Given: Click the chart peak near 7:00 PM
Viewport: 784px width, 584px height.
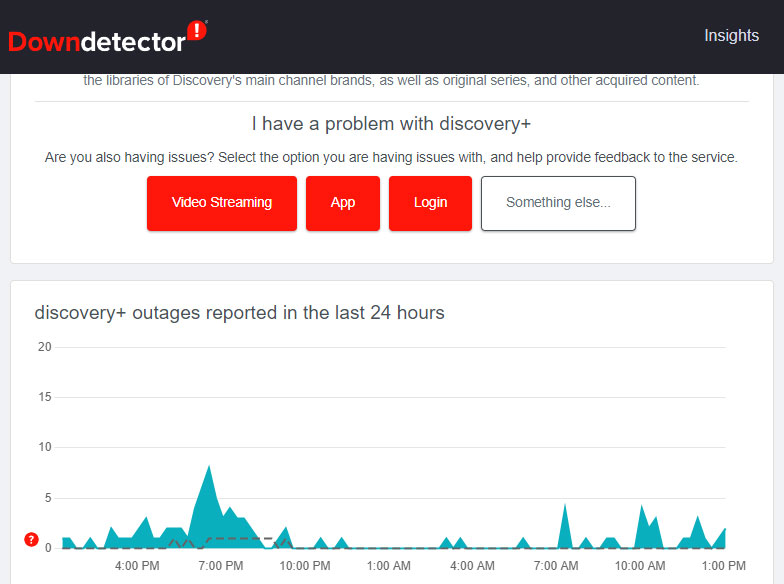Looking at the screenshot, I should click(x=209, y=467).
